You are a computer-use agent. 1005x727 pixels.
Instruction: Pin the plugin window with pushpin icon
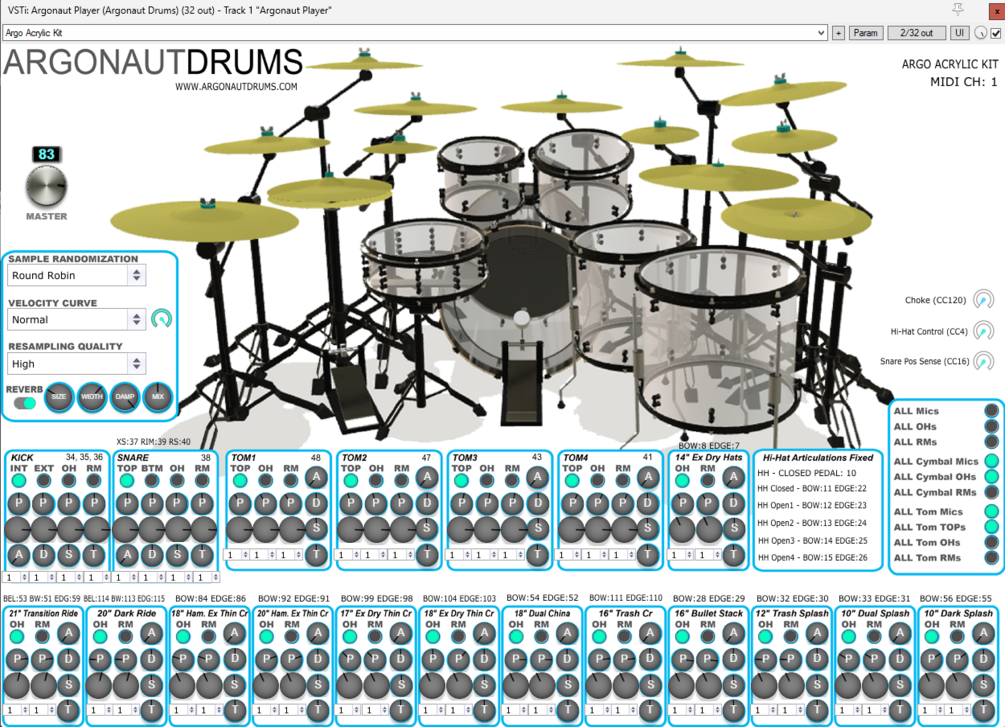(958, 9)
